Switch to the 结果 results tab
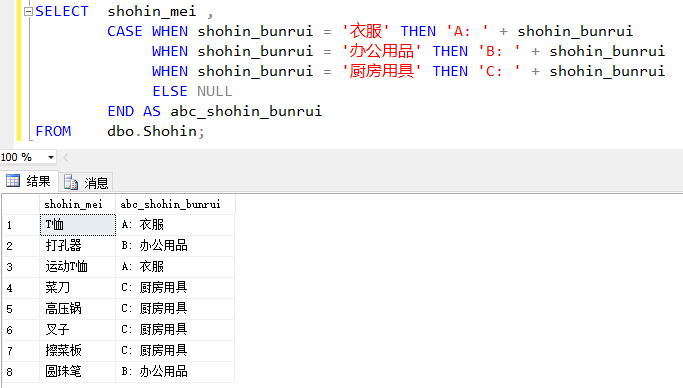 [x=29, y=181]
